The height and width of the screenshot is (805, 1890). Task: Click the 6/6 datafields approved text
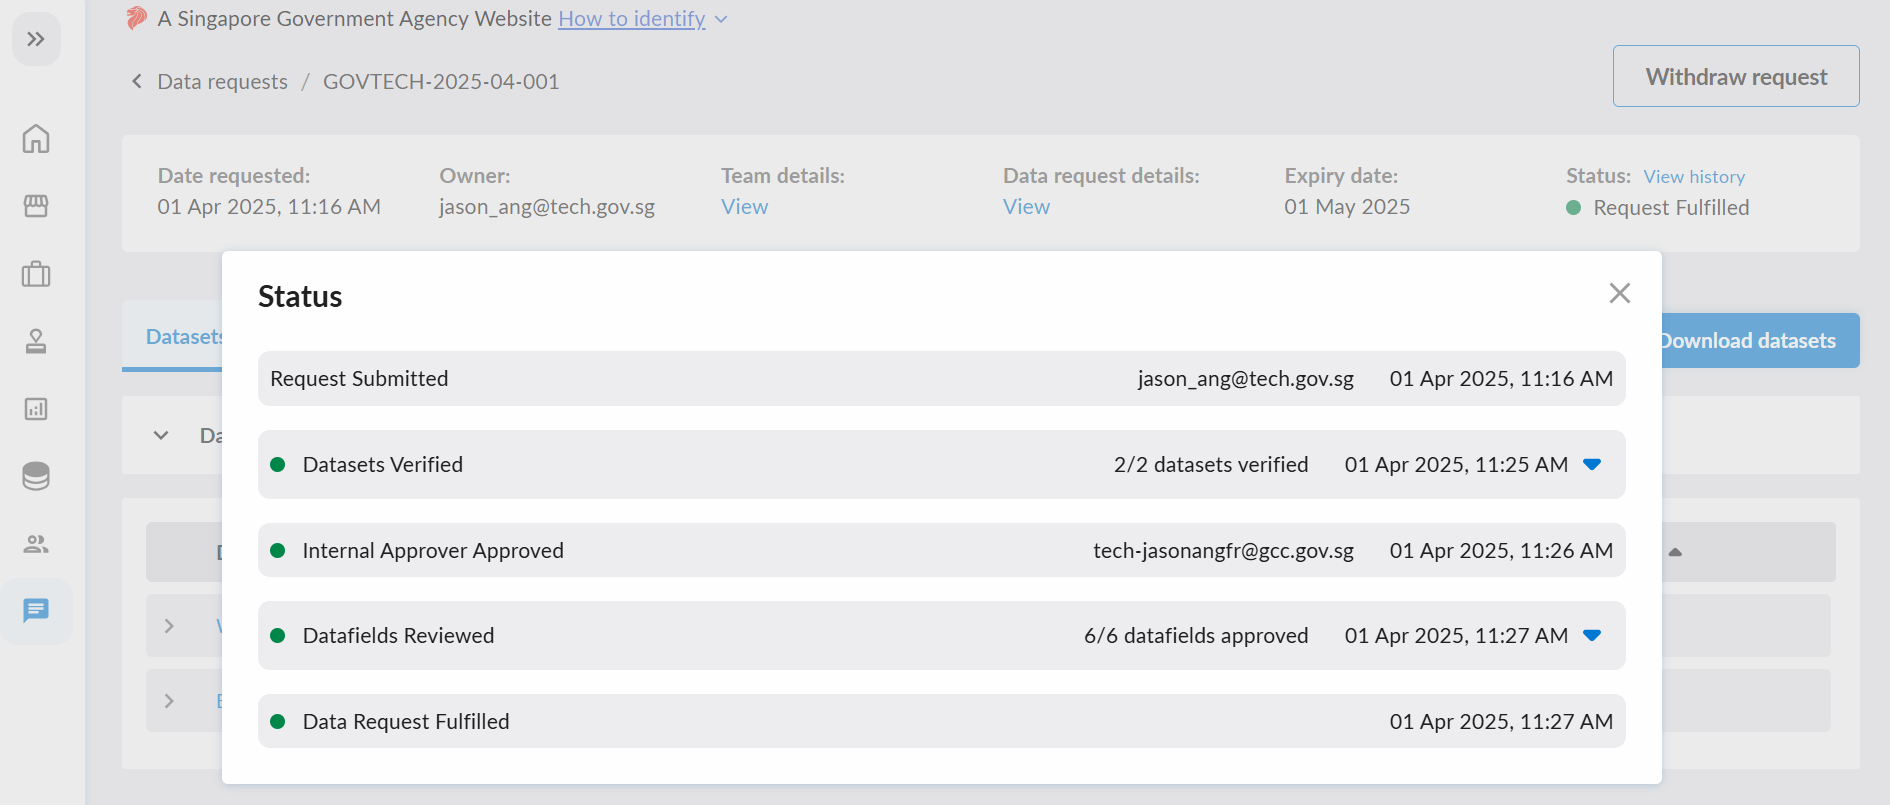coord(1196,635)
